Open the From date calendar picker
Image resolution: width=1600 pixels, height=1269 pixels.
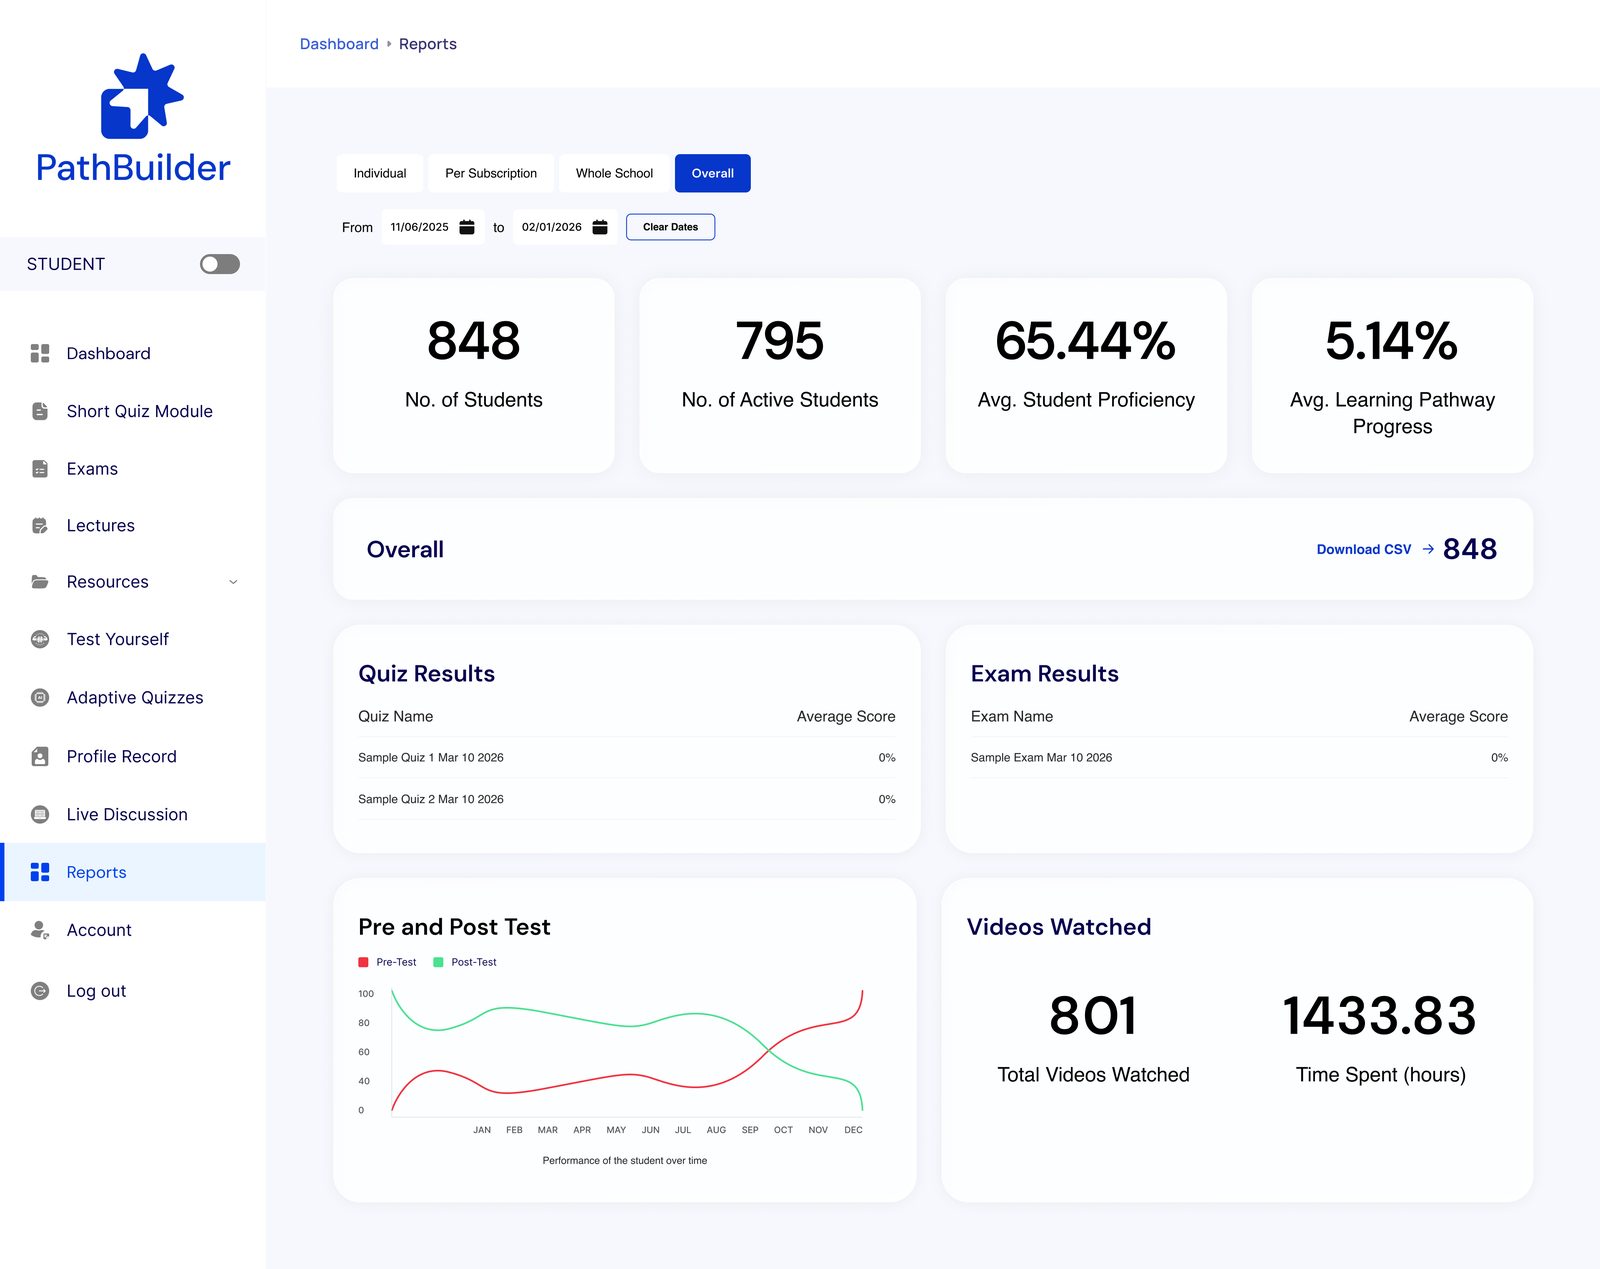467,227
